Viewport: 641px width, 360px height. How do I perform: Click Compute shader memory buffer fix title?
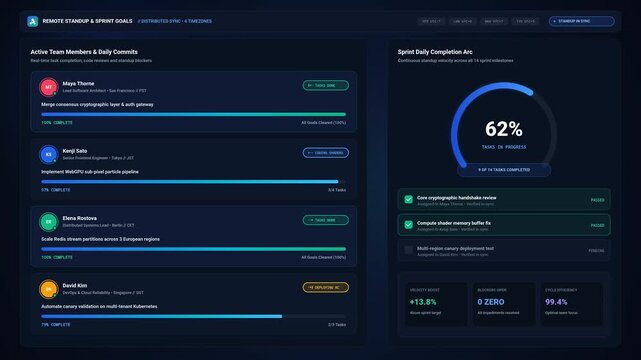[x=454, y=223]
